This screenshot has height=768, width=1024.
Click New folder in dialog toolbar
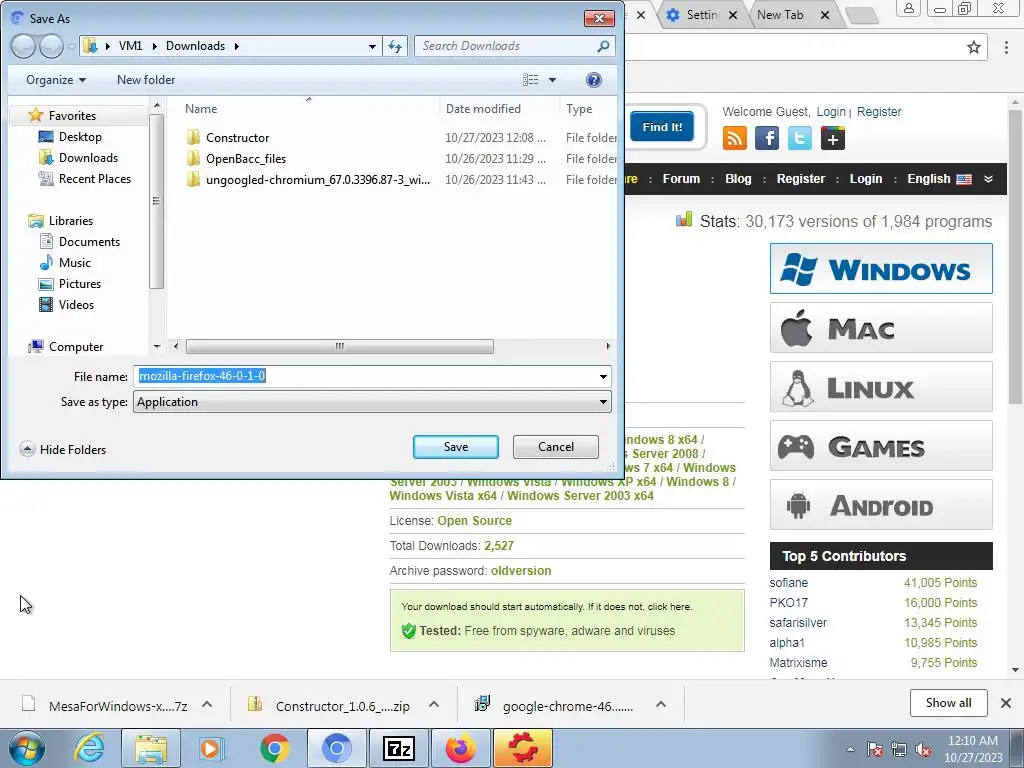pos(146,80)
